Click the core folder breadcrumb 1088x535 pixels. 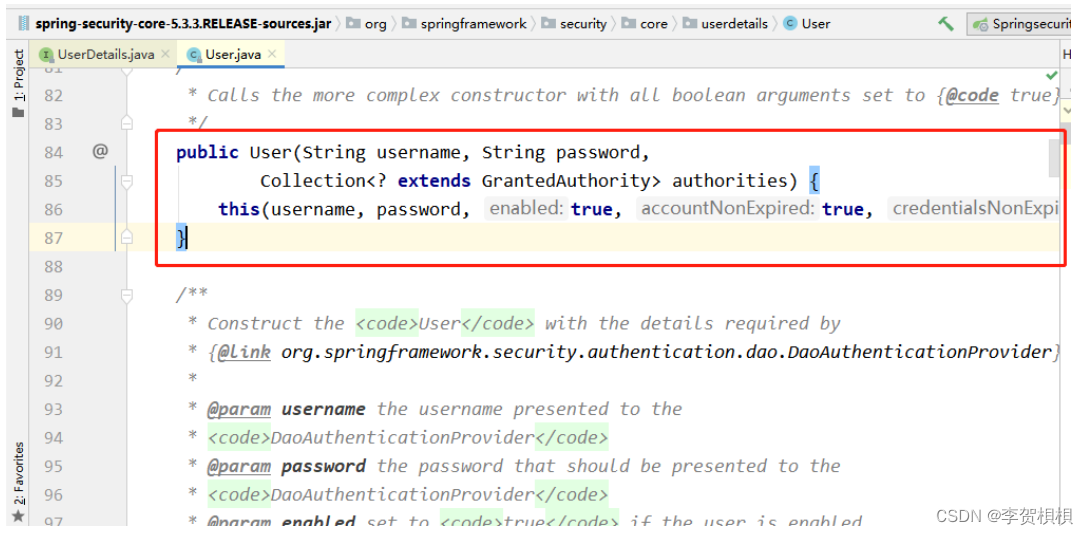645,24
